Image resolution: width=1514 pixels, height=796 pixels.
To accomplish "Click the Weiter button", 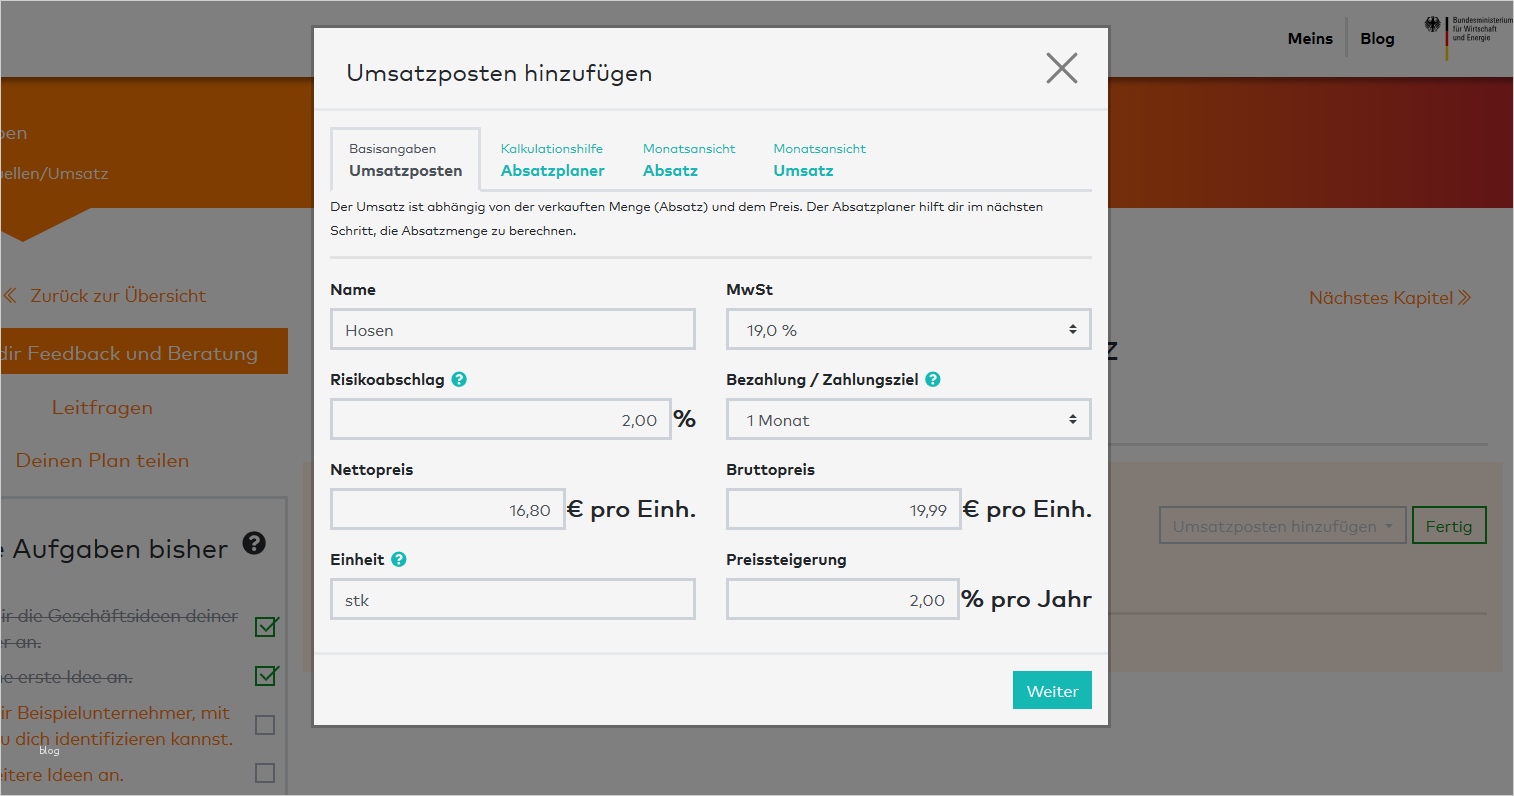I will [x=1052, y=690].
